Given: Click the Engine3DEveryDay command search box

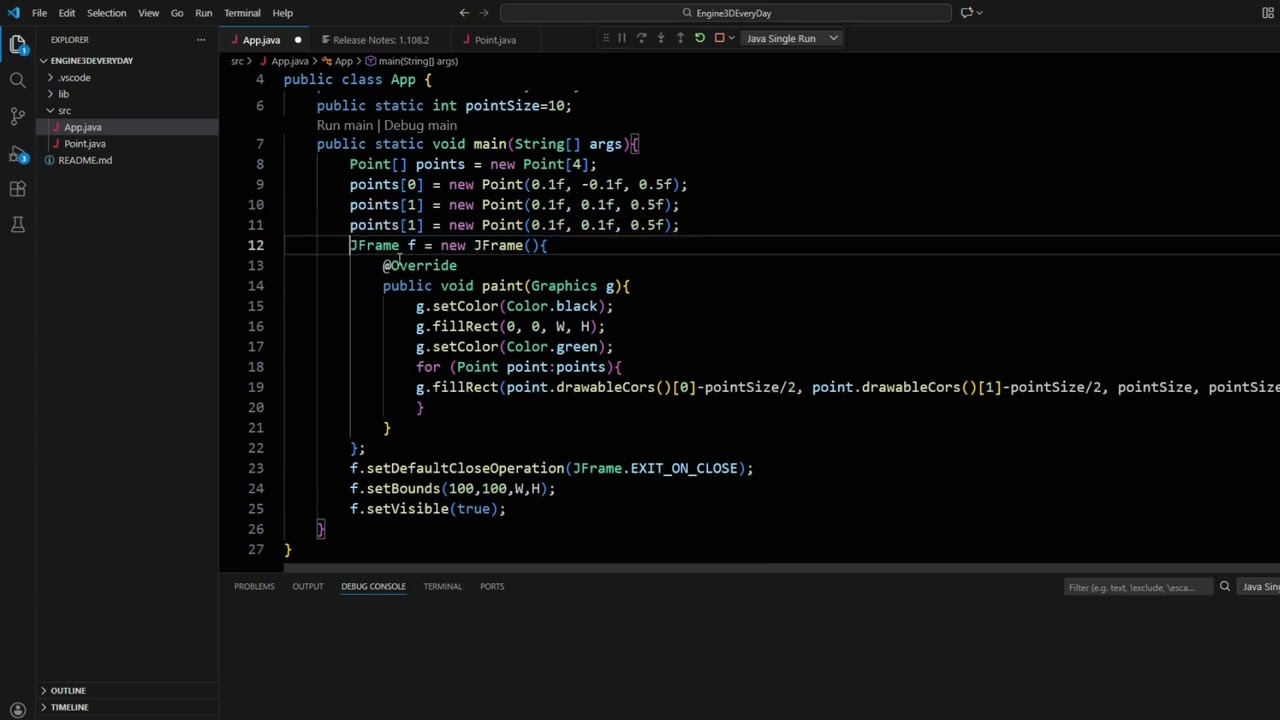Looking at the screenshot, I should tap(726, 13).
